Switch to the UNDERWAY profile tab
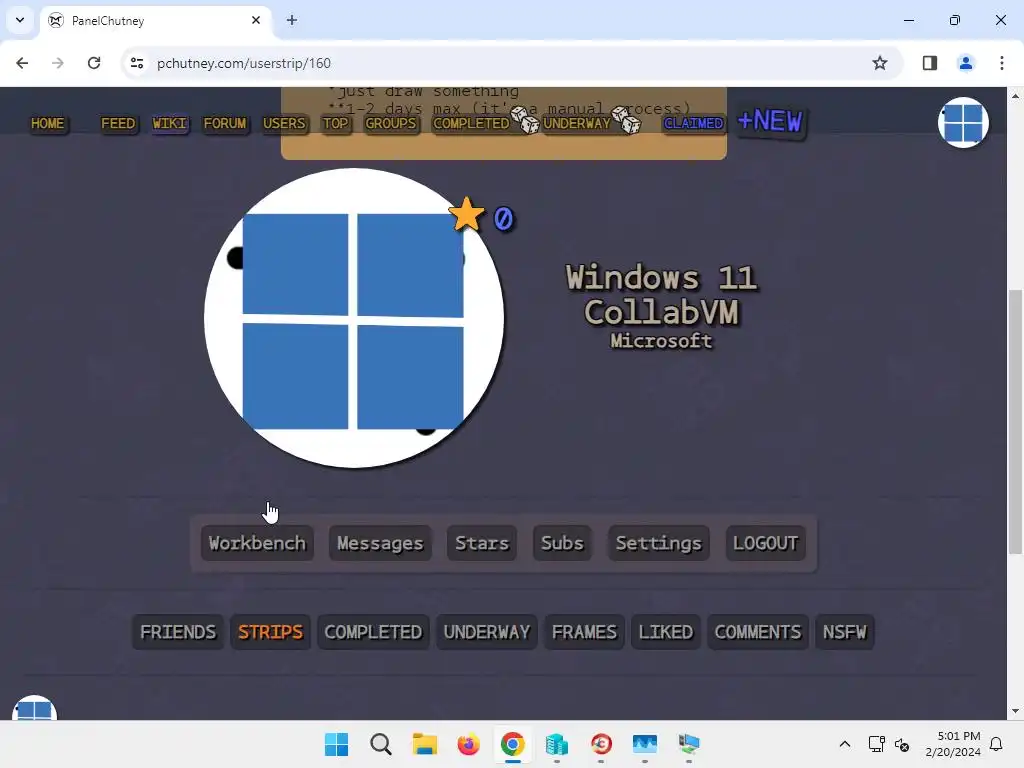This screenshot has height=768, width=1024. 487,632
